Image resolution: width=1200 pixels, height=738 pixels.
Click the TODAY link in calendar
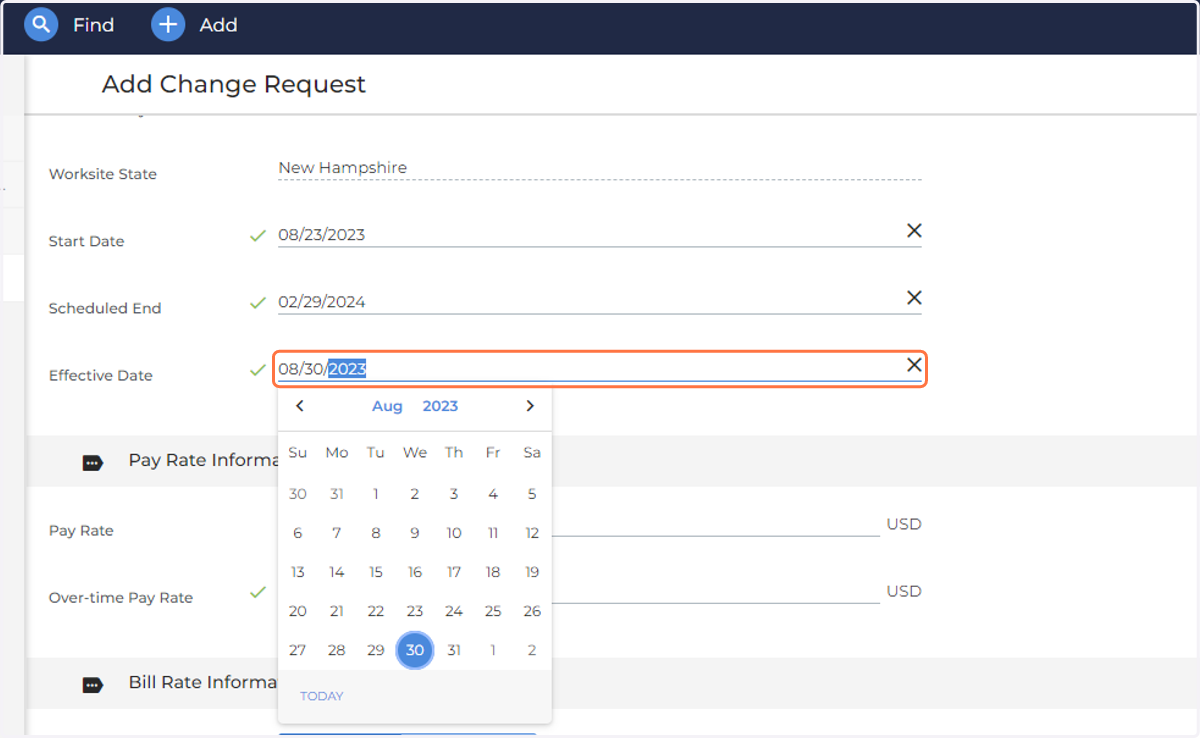point(321,696)
